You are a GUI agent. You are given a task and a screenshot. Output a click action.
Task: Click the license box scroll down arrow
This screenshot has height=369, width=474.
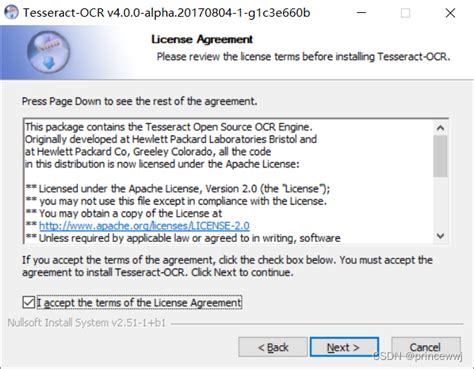coord(440,236)
